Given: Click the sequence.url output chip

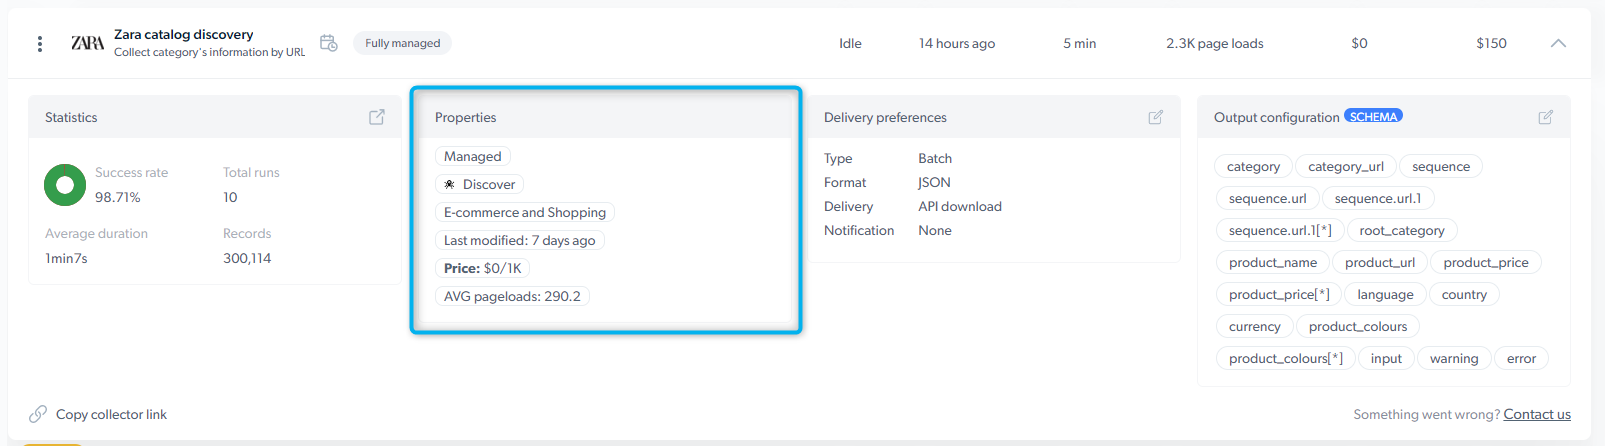Looking at the screenshot, I should 1267,198.
